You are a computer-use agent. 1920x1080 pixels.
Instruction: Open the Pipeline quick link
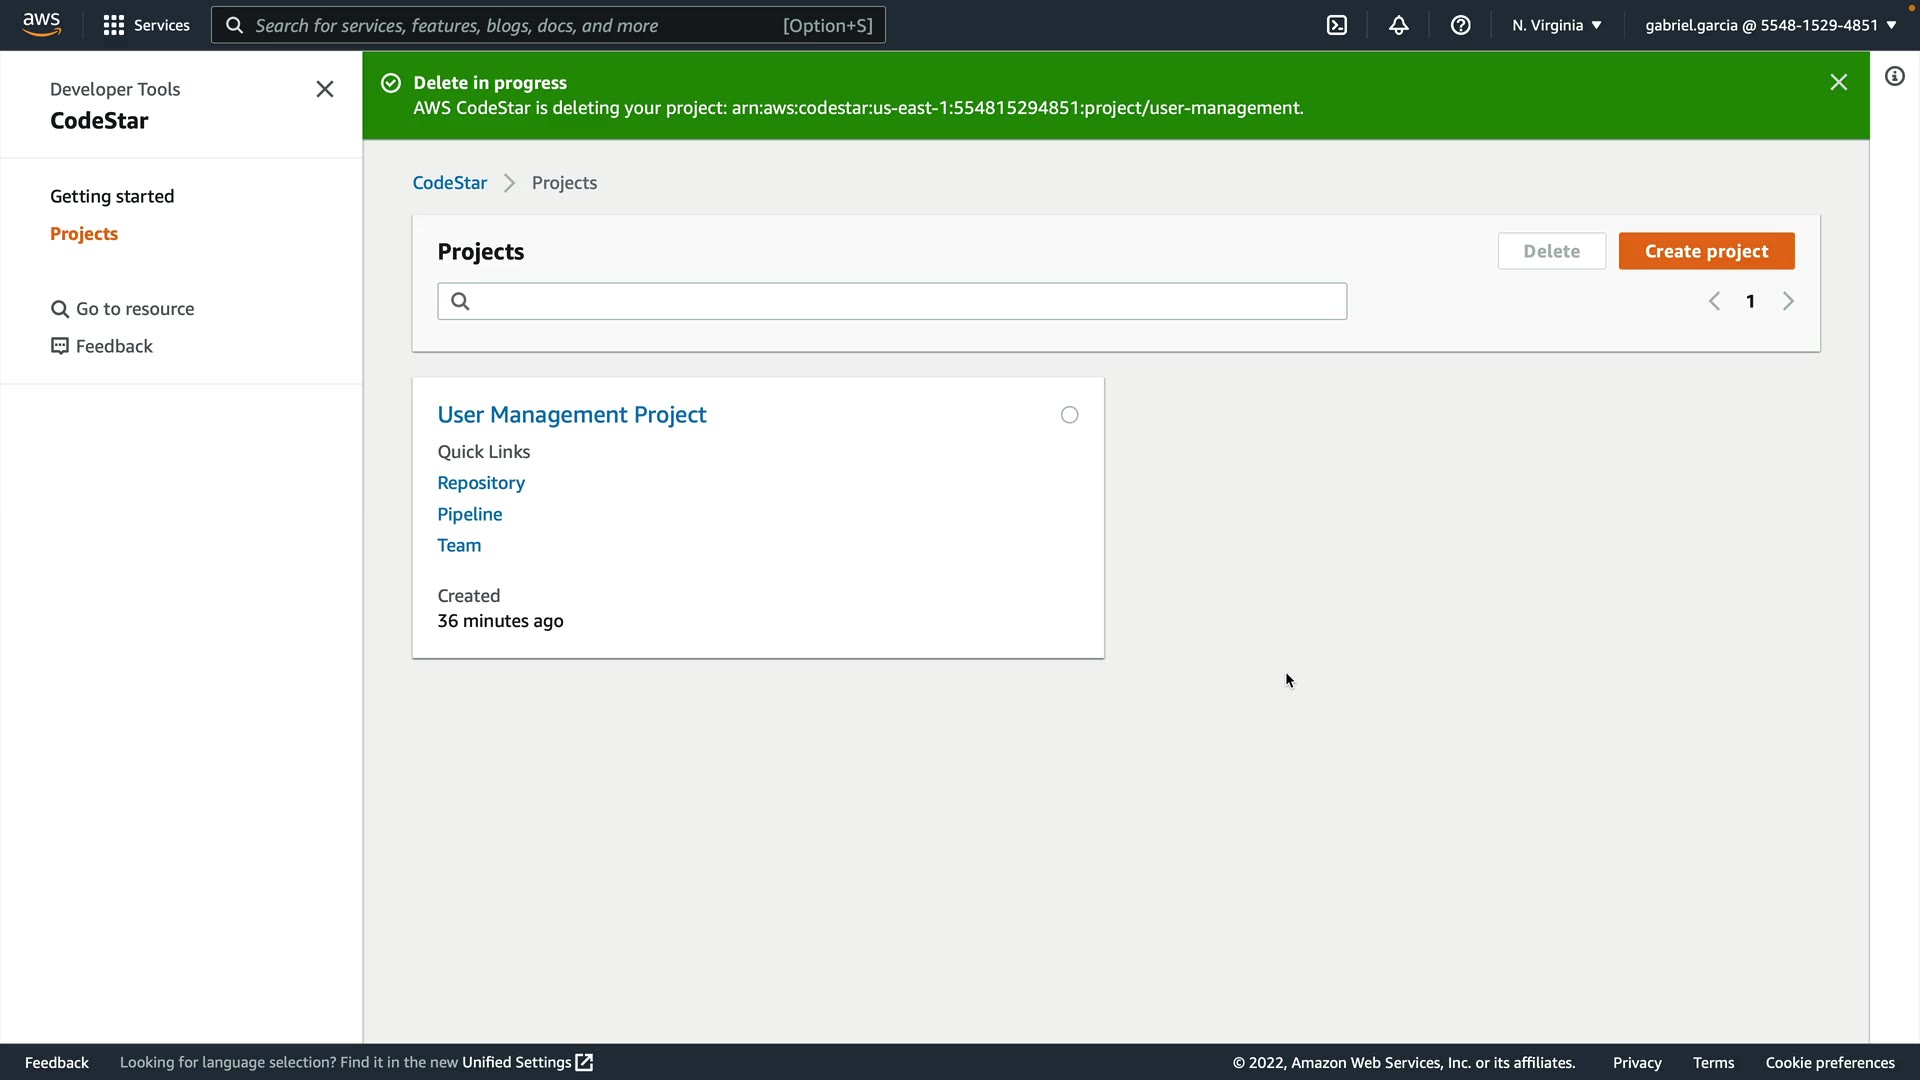[470, 514]
